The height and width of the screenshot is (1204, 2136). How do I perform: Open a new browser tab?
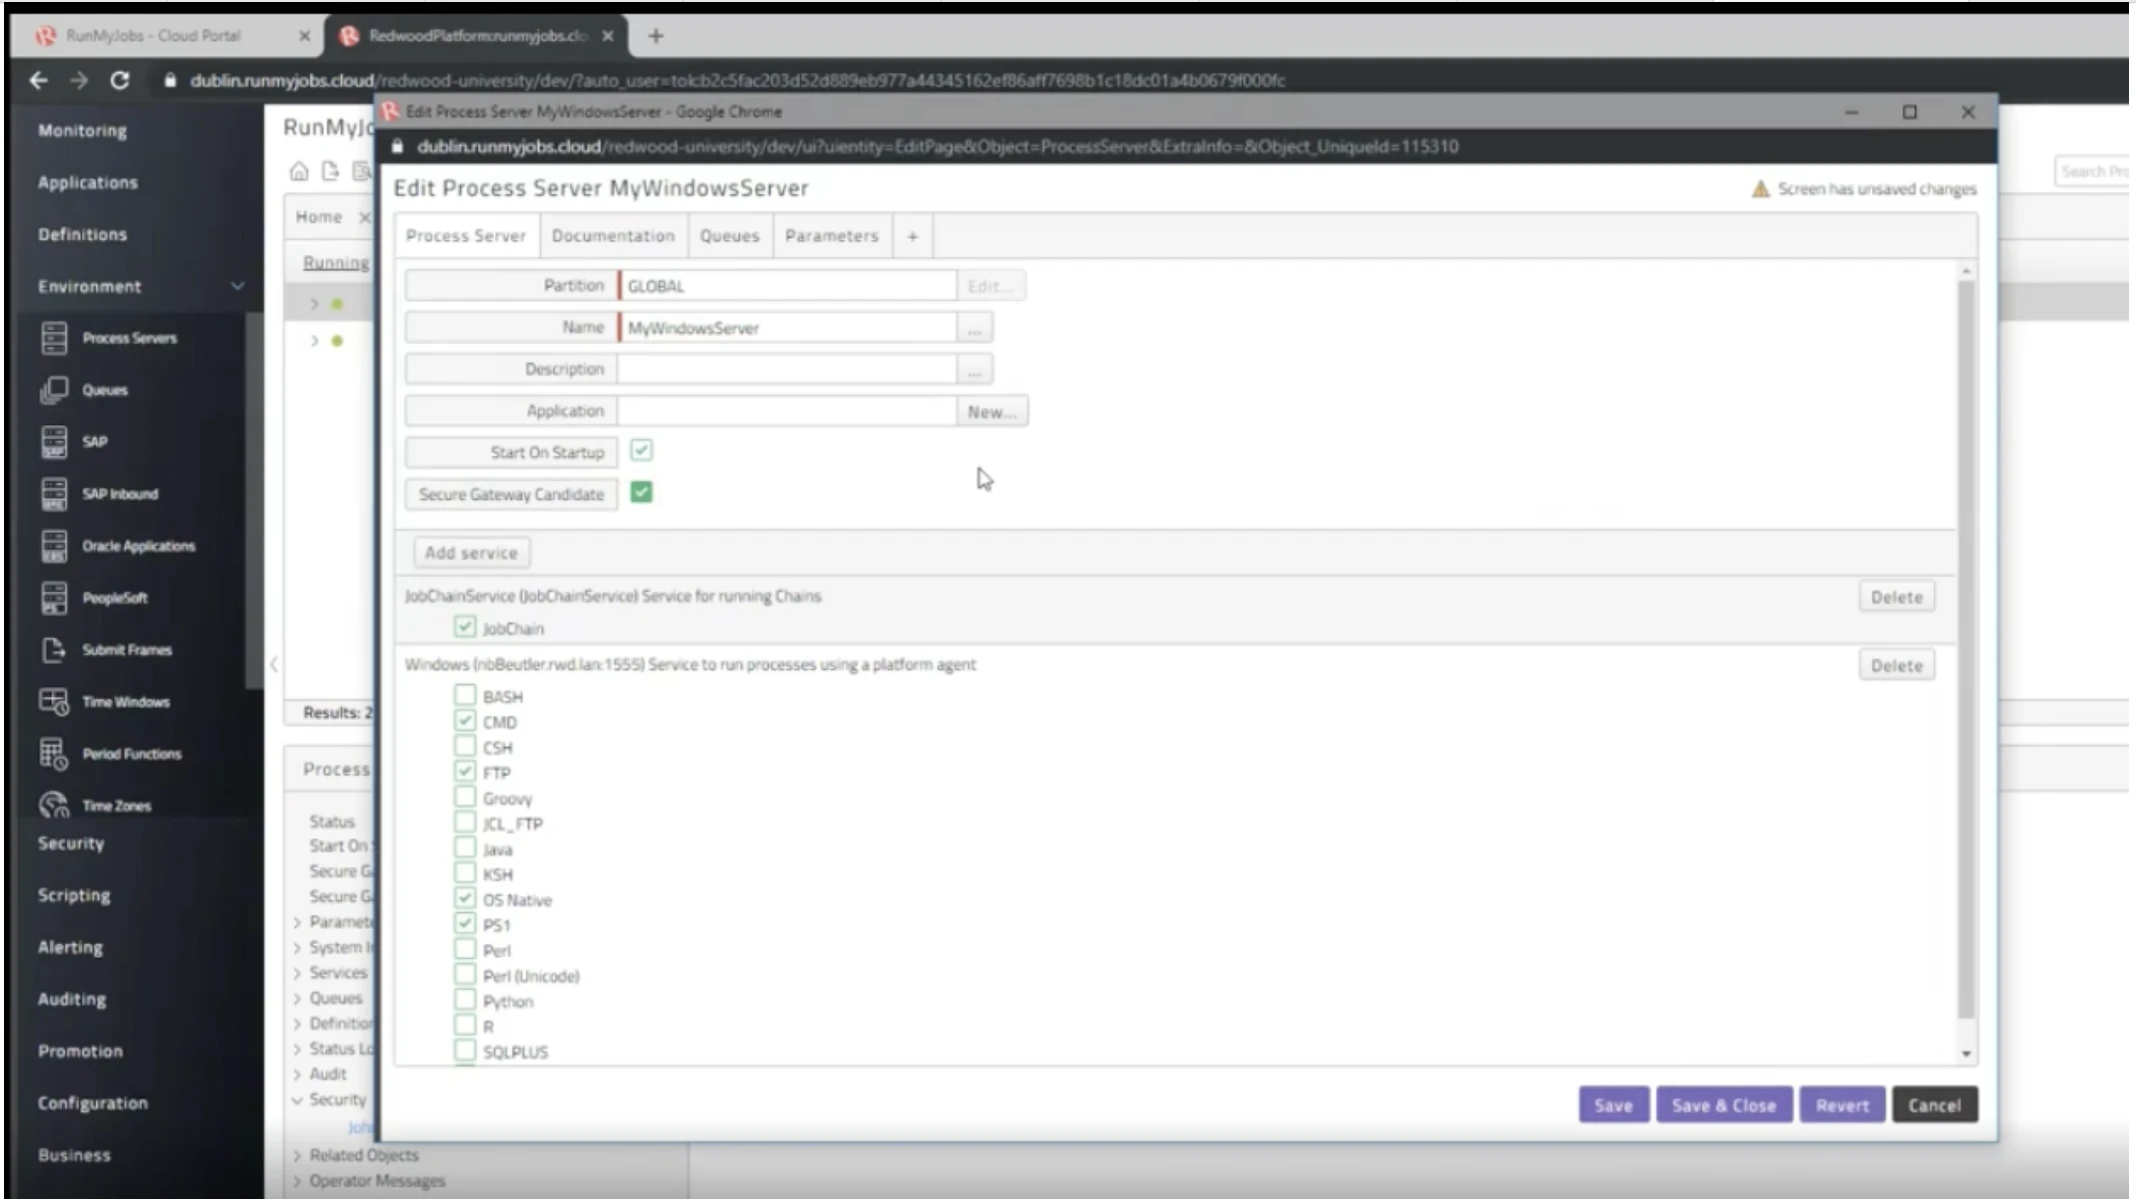(656, 36)
